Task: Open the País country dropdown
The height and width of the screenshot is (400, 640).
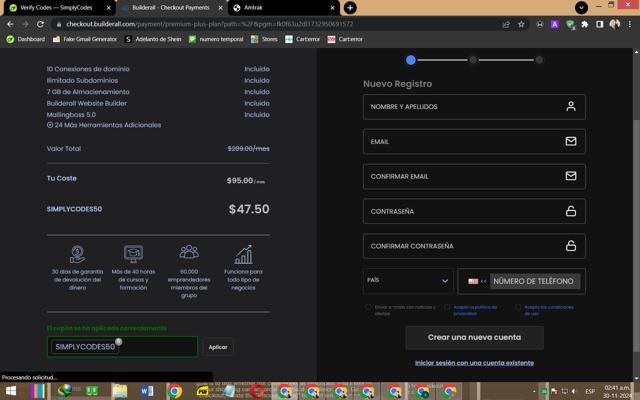Action: click(408, 281)
